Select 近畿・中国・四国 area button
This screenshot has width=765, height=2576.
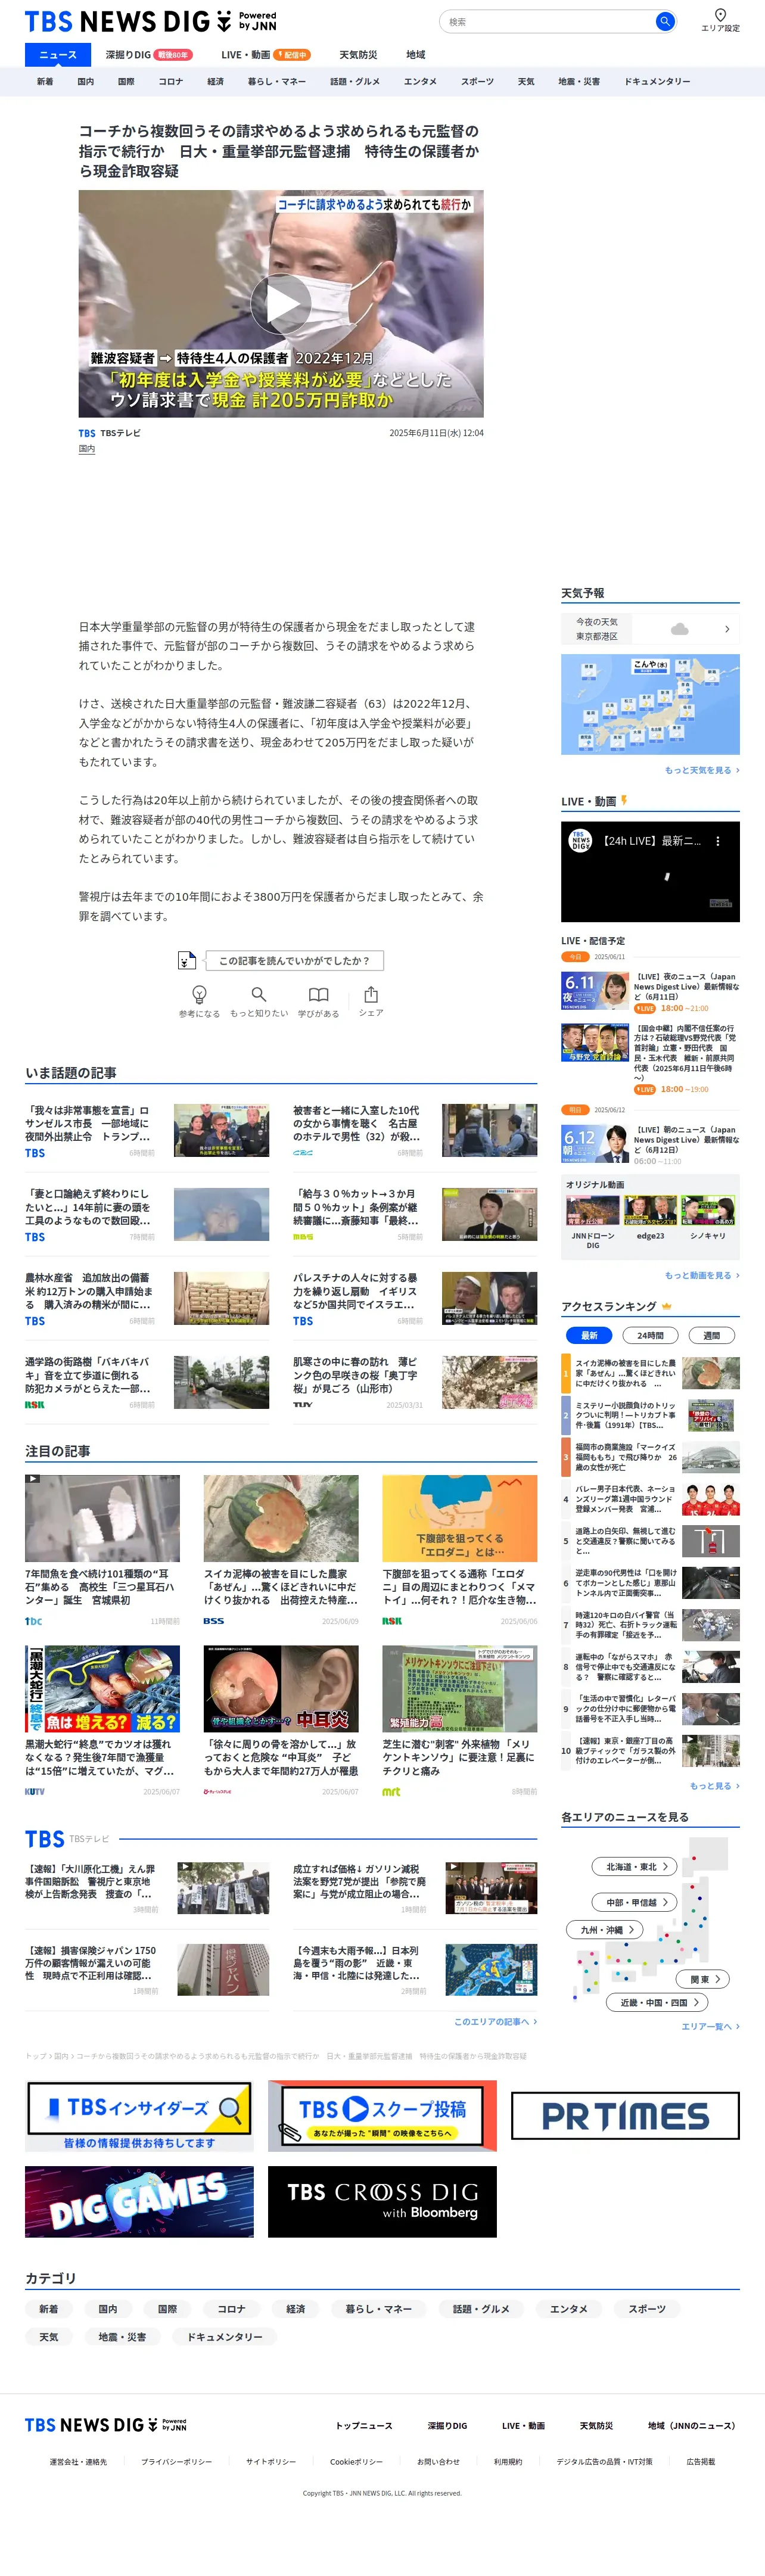click(x=658, y=2002)
